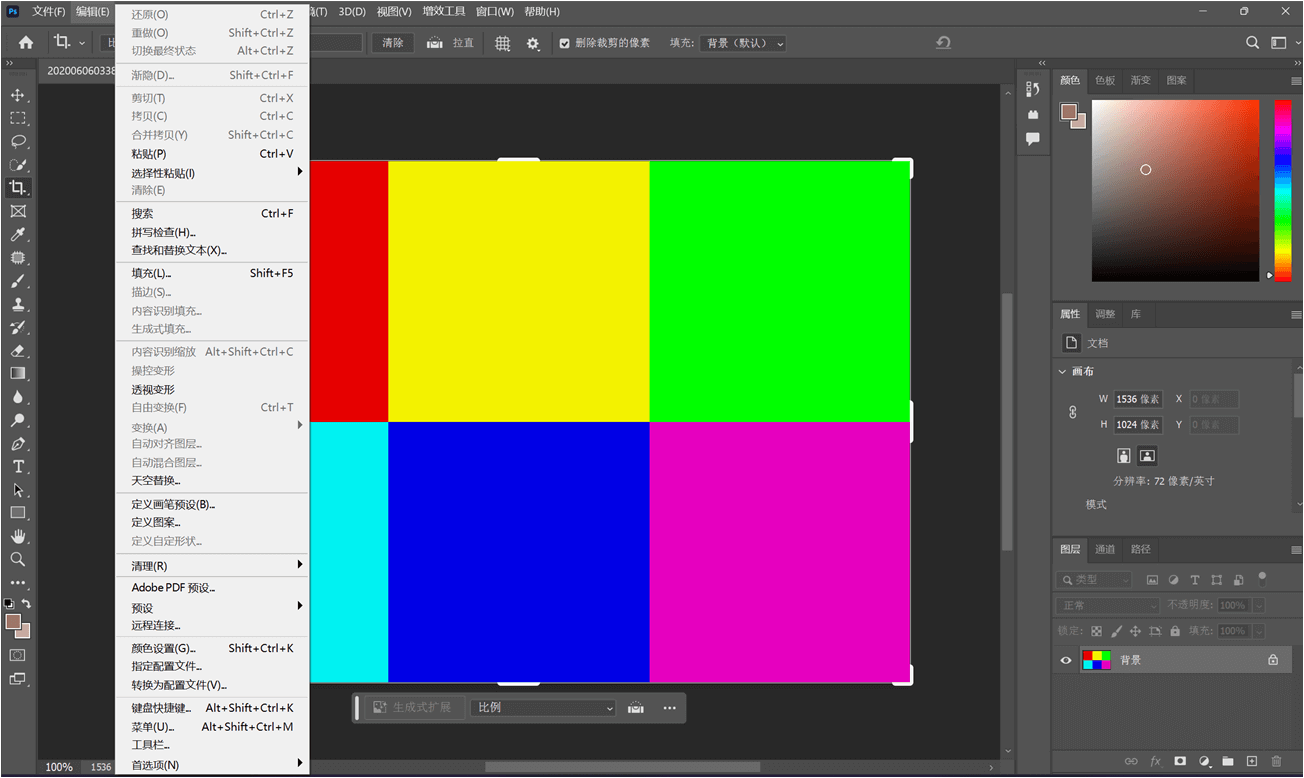Screen dimensions: 1304x778
Task: Click the foreground color swatch in the toolbar
Action: point(13,622)
